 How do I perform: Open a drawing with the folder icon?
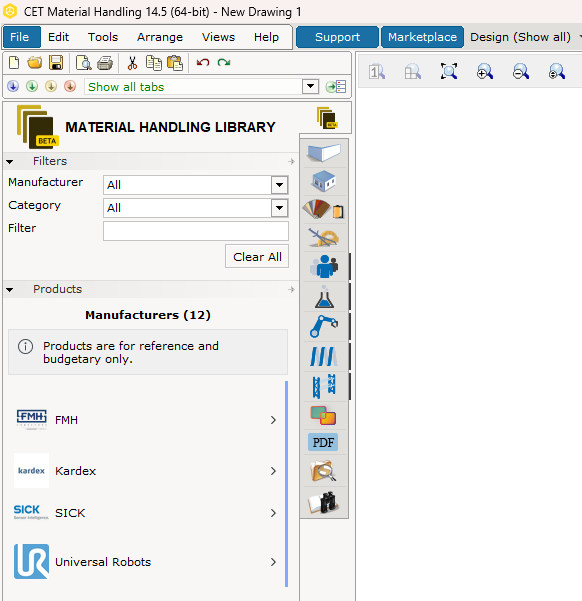[35, 62]
